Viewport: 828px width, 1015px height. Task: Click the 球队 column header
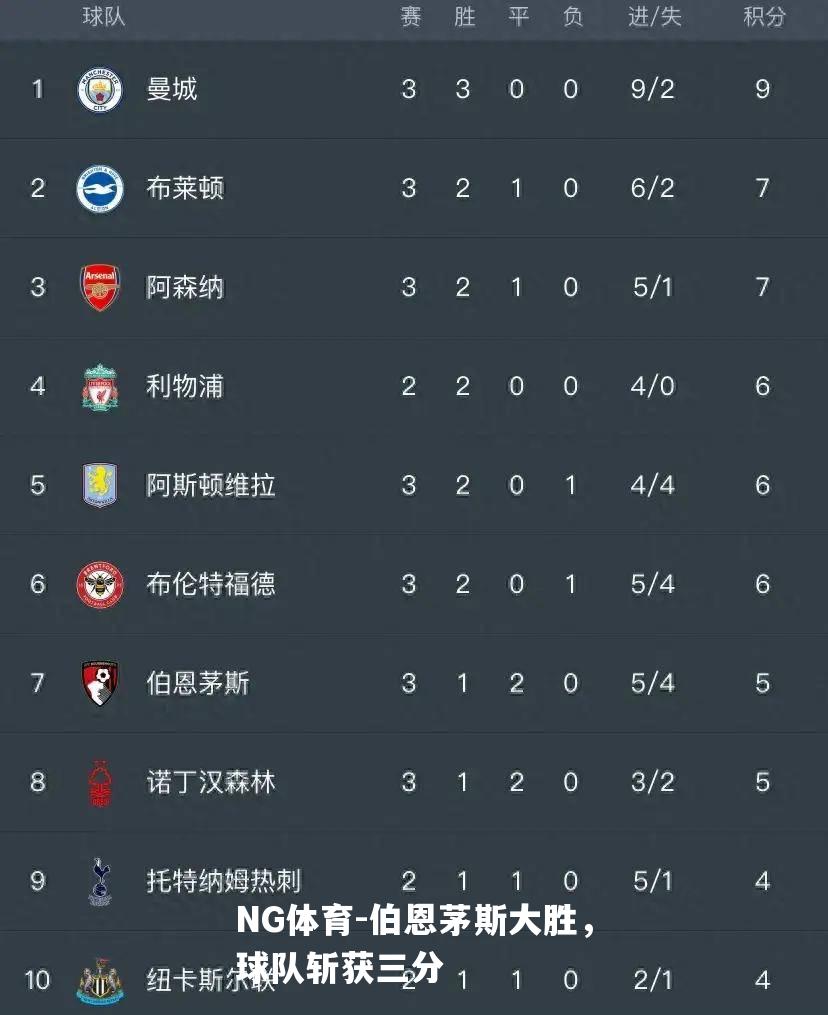pyautogui.click(x=104, y=17)
